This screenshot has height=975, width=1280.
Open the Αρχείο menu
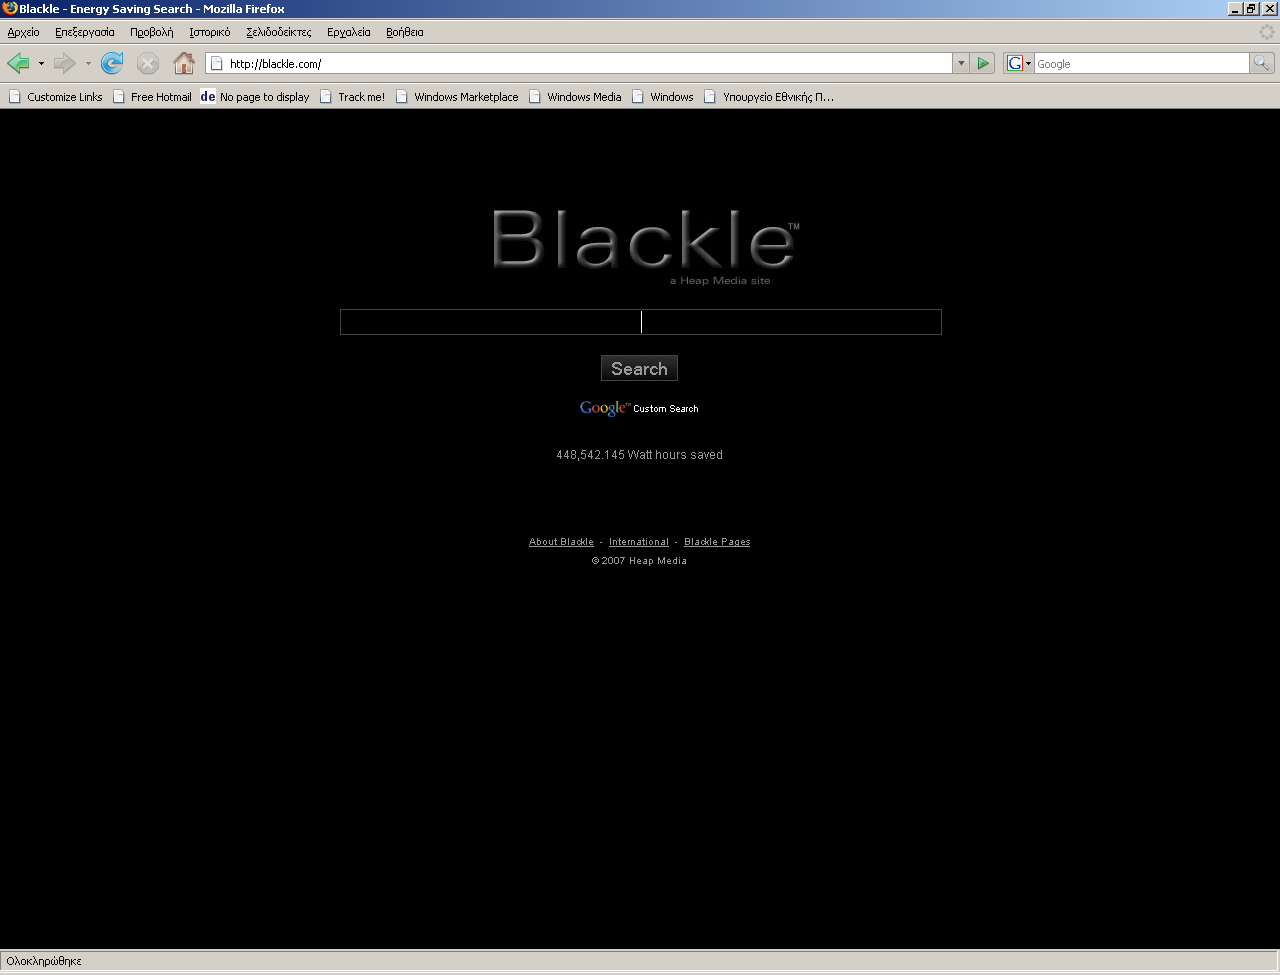tap(23, 32)
